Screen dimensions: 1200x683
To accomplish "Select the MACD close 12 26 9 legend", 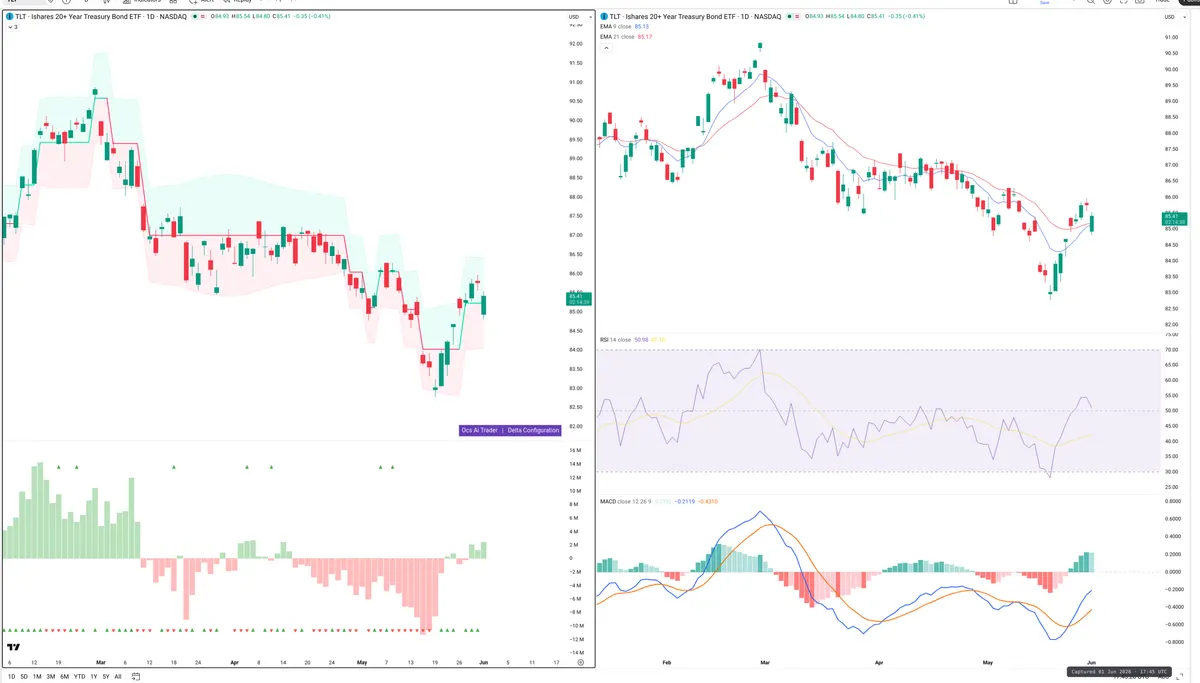I will click(623, 501).
